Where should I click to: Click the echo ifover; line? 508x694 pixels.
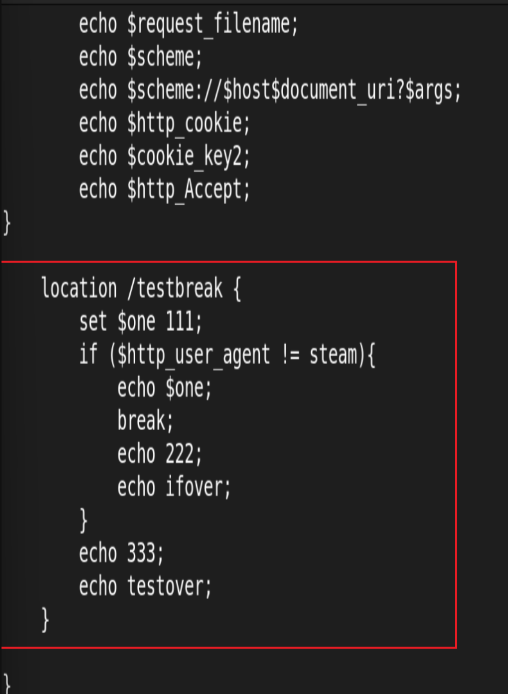tap(174, 487)
